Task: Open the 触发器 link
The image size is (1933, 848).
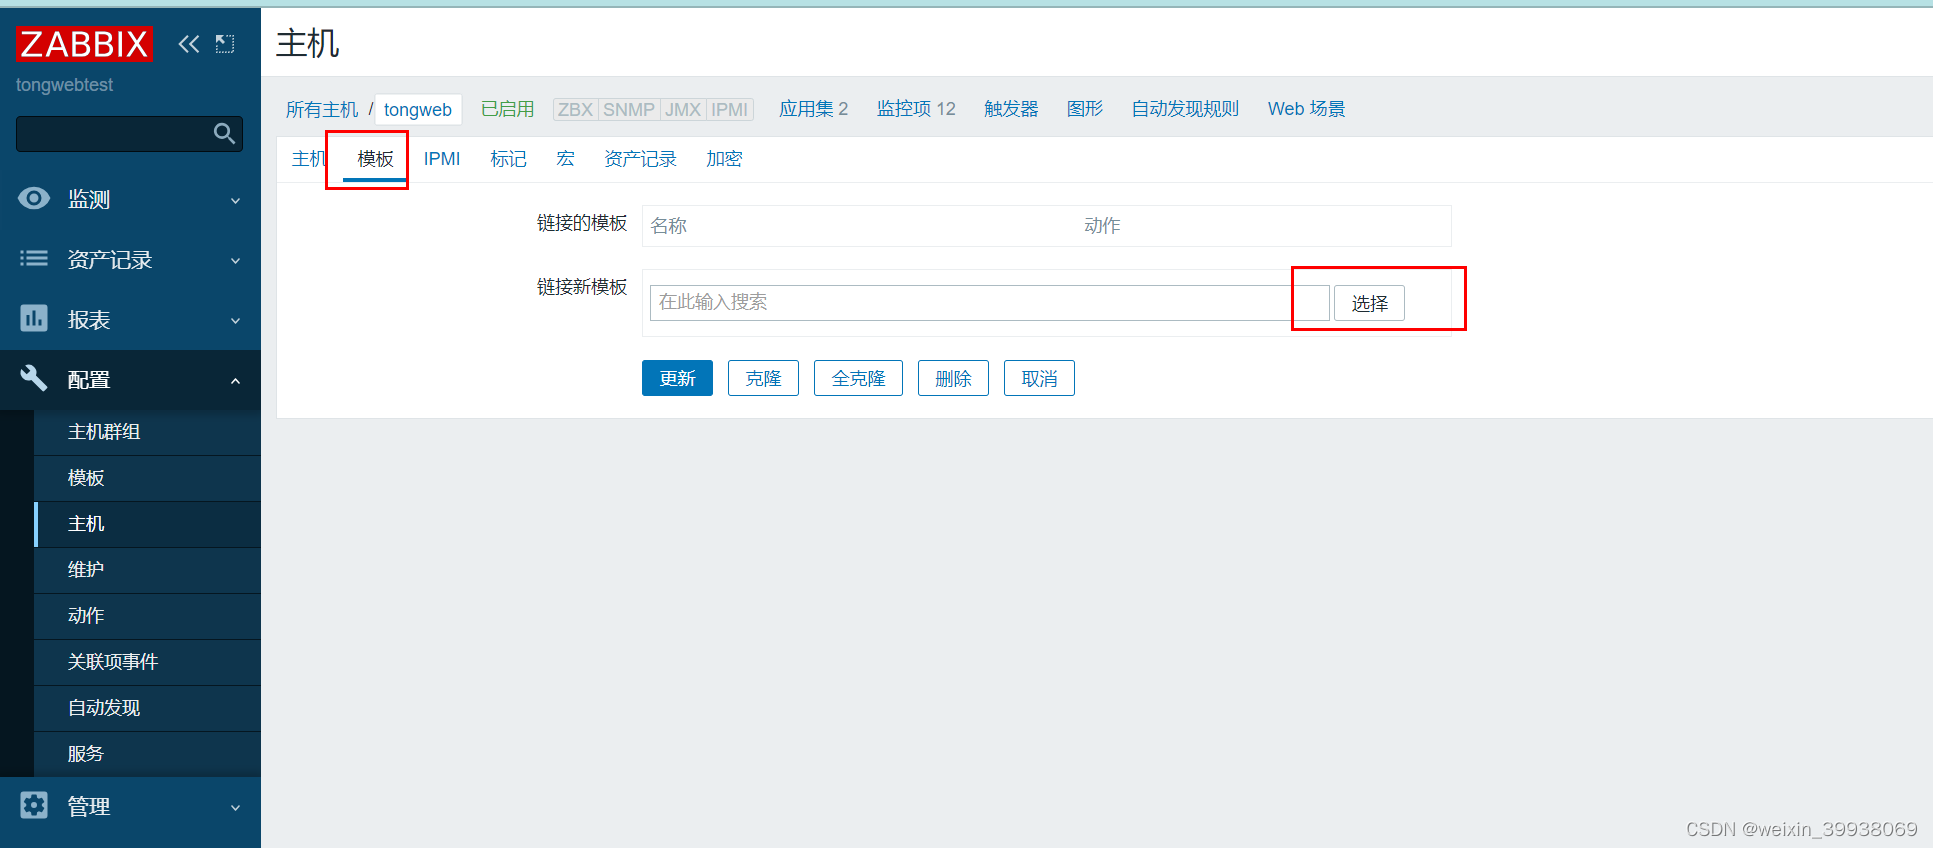Action: pyautogui.click(x=1011, y=109)
